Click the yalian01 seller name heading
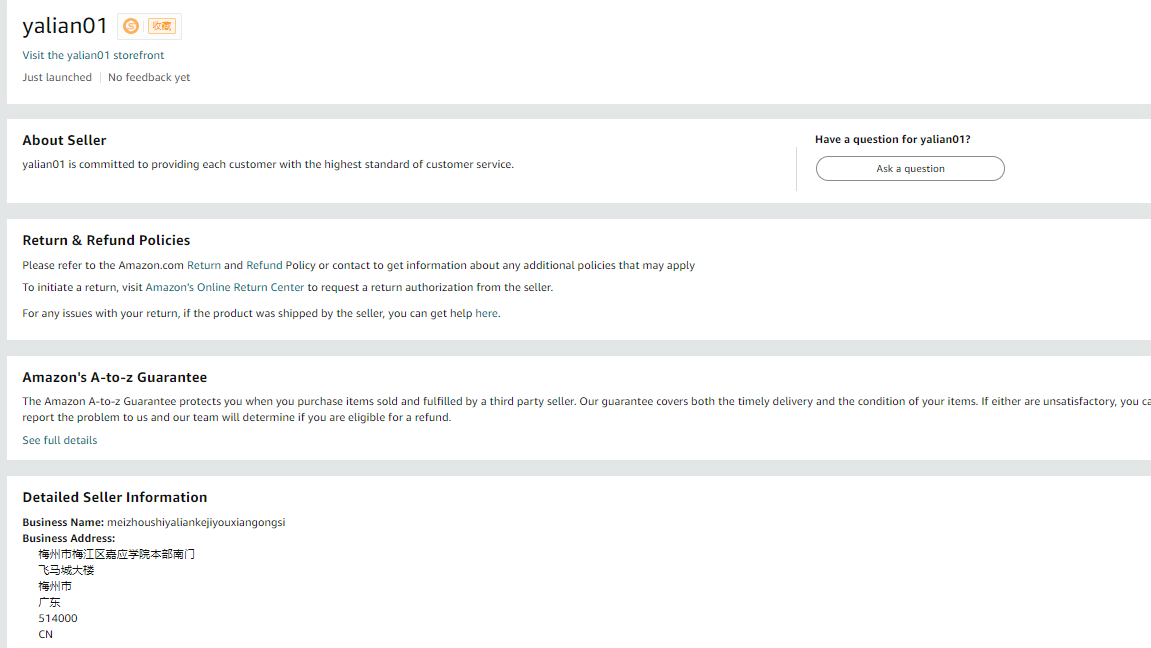This screenshot has height=648, width=1151. (65, 26)
